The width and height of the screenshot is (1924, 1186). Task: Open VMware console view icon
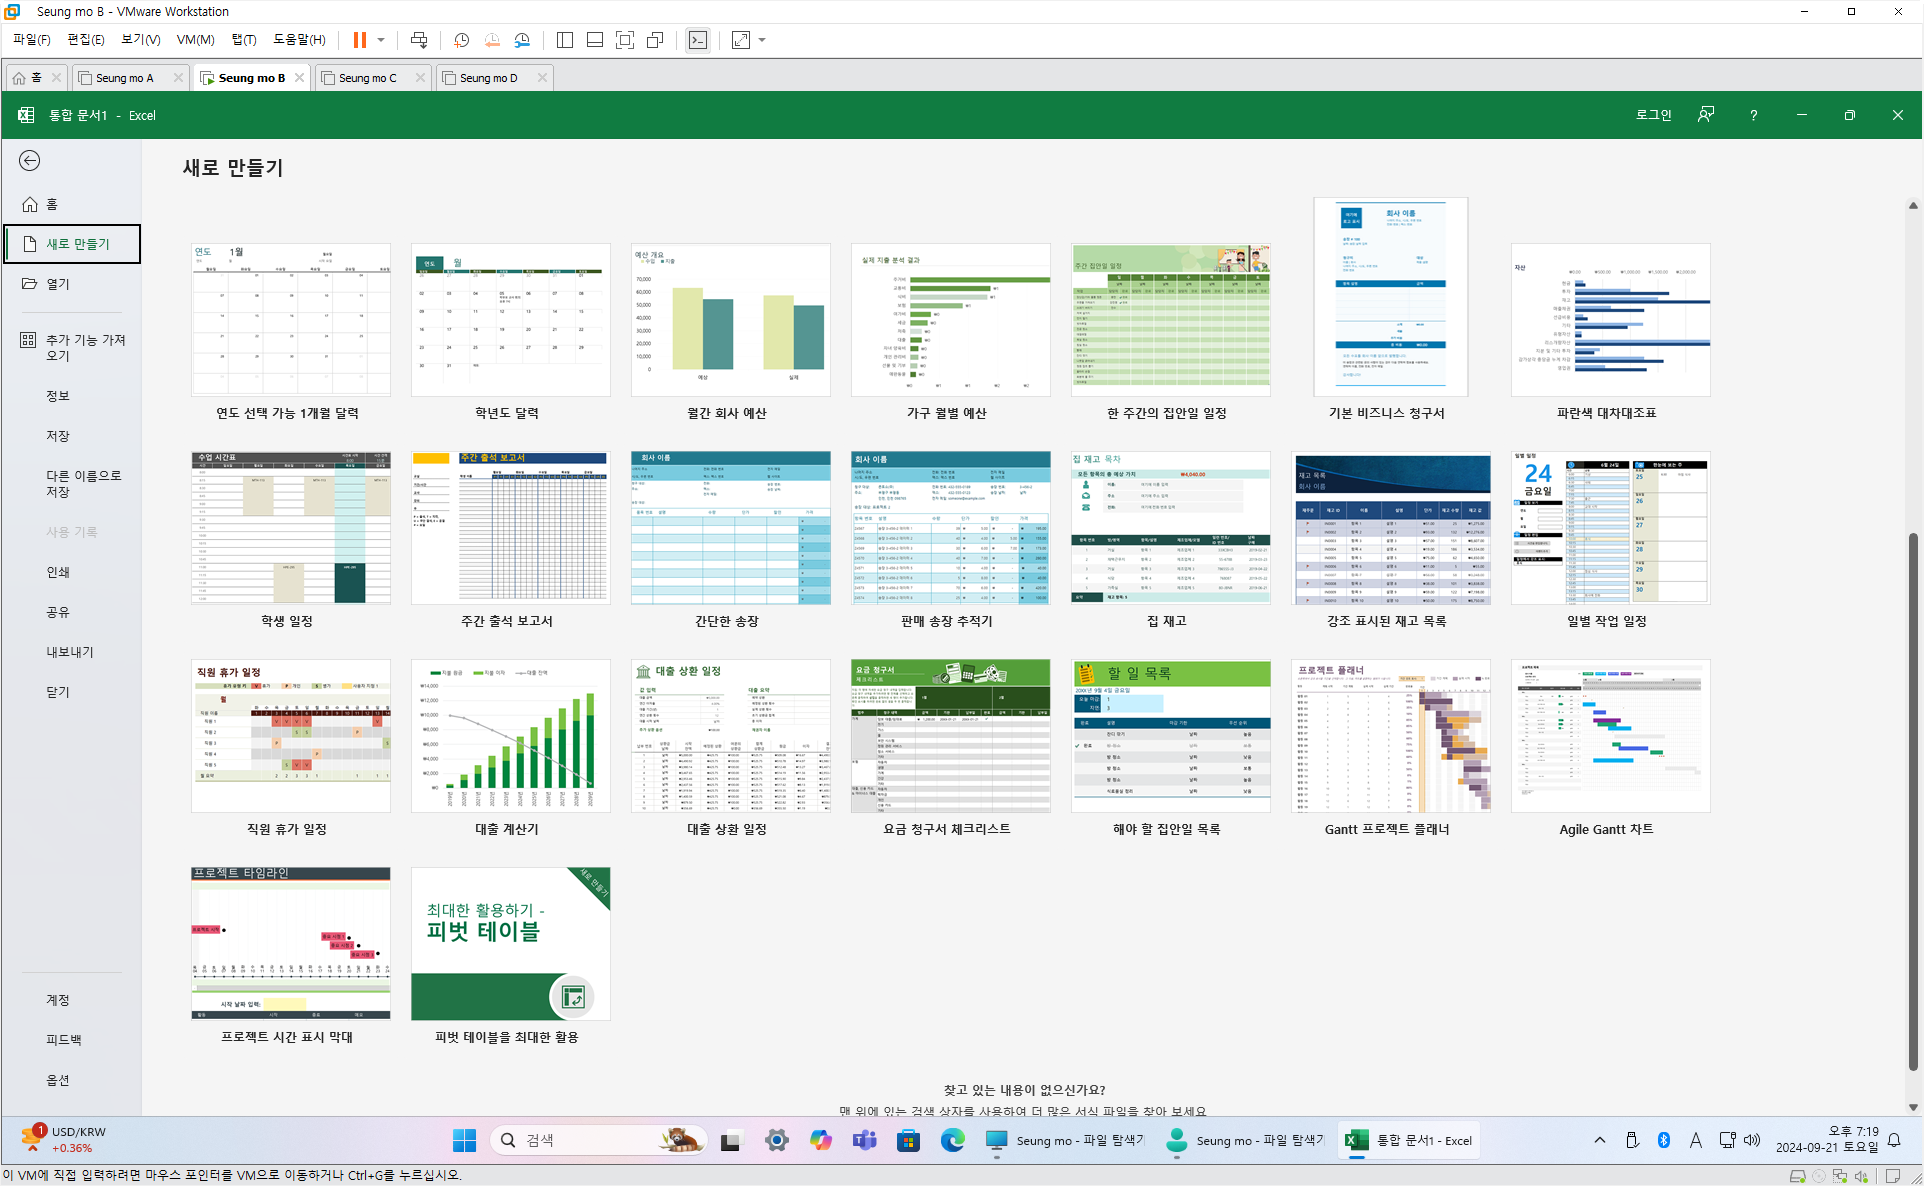pyautogui.click(x=698, y=40)
